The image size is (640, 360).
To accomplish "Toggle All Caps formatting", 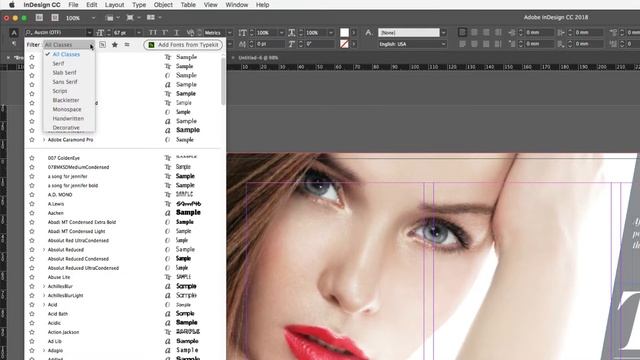I will coord(153,32).
